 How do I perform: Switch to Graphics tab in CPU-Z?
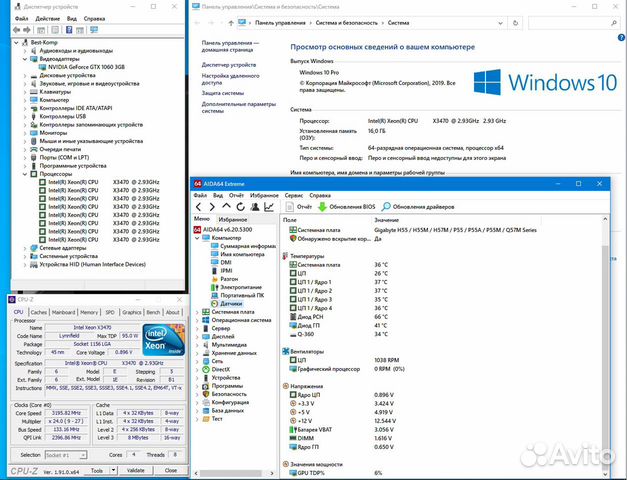(132, 312)
